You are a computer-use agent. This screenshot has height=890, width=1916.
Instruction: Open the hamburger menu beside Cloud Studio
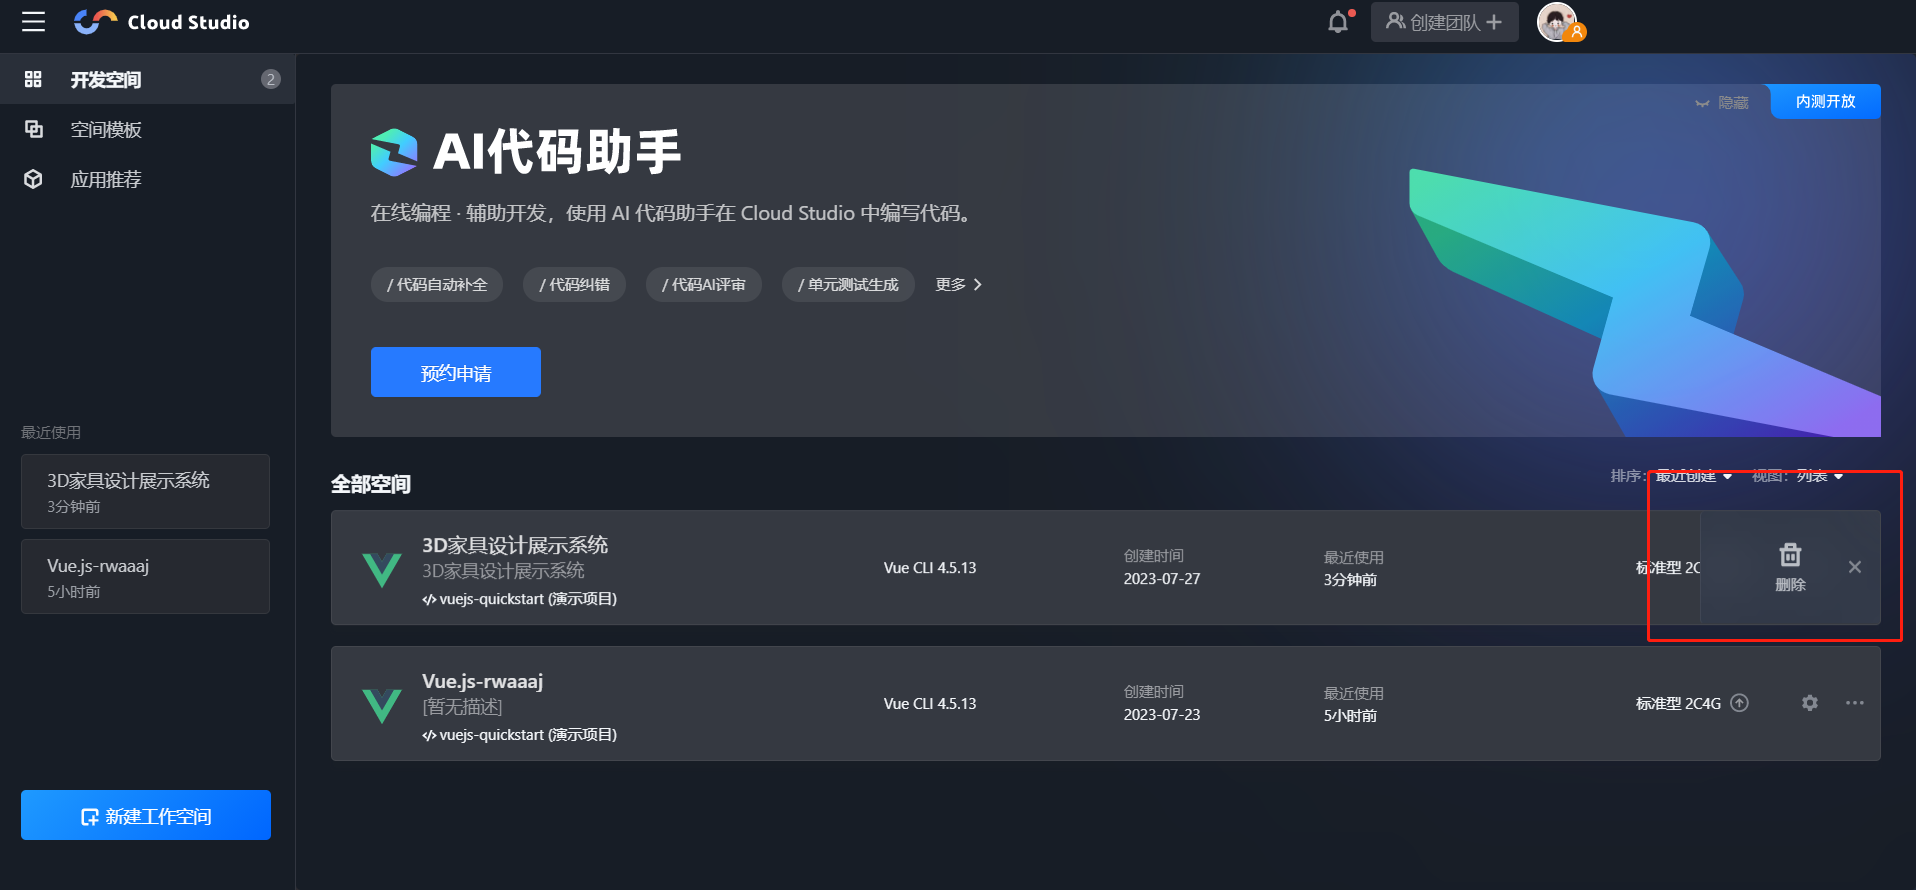pos(34,22)
